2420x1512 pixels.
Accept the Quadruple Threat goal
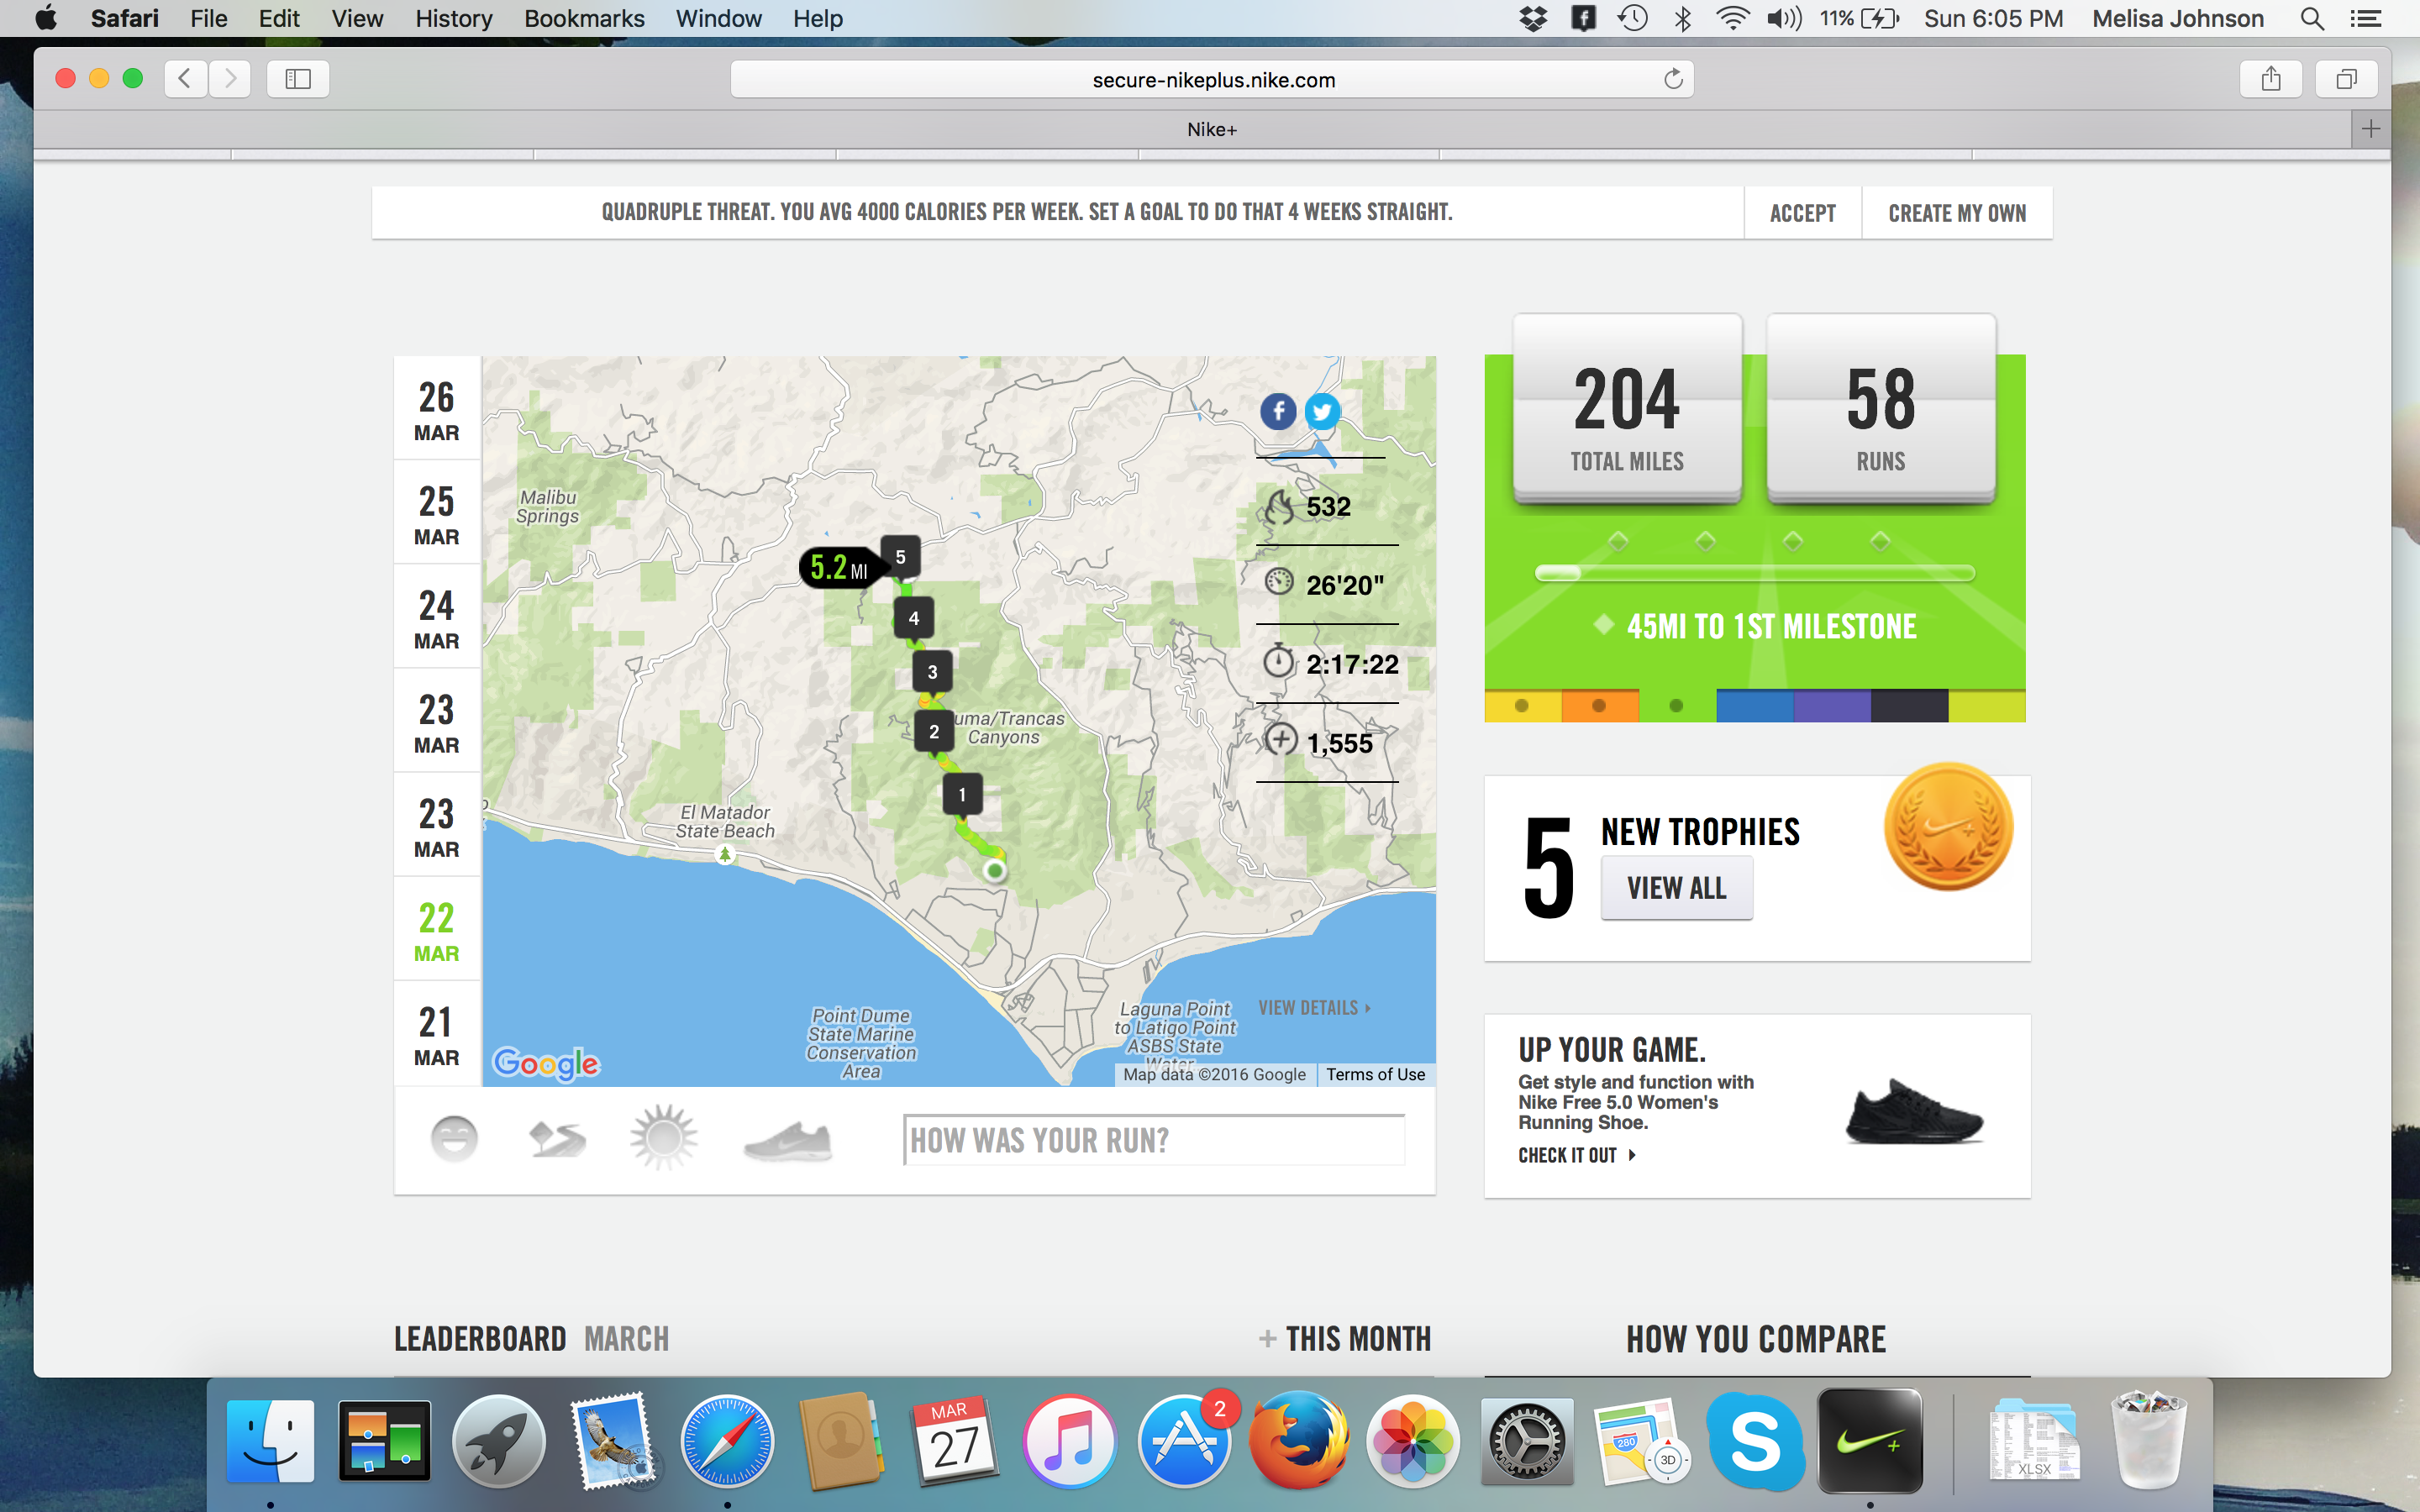click(1802, 213)
